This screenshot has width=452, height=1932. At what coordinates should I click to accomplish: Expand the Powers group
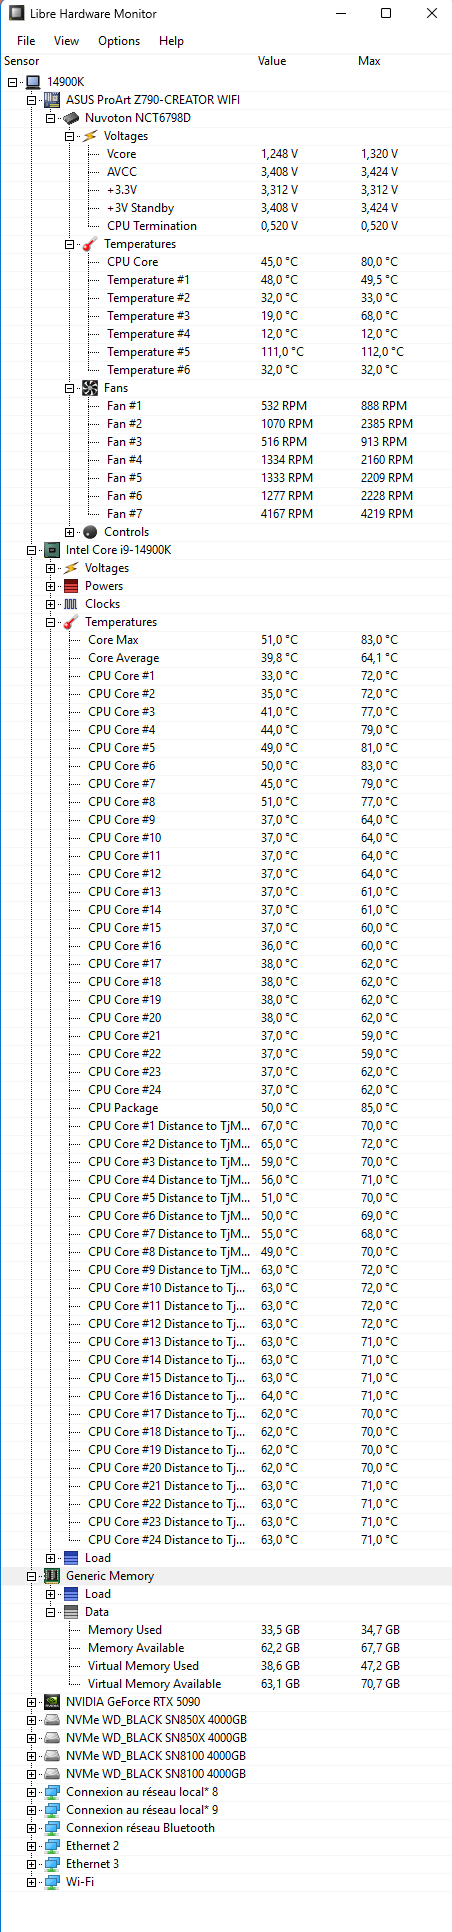pyautogui.click(x=51, y=586)
